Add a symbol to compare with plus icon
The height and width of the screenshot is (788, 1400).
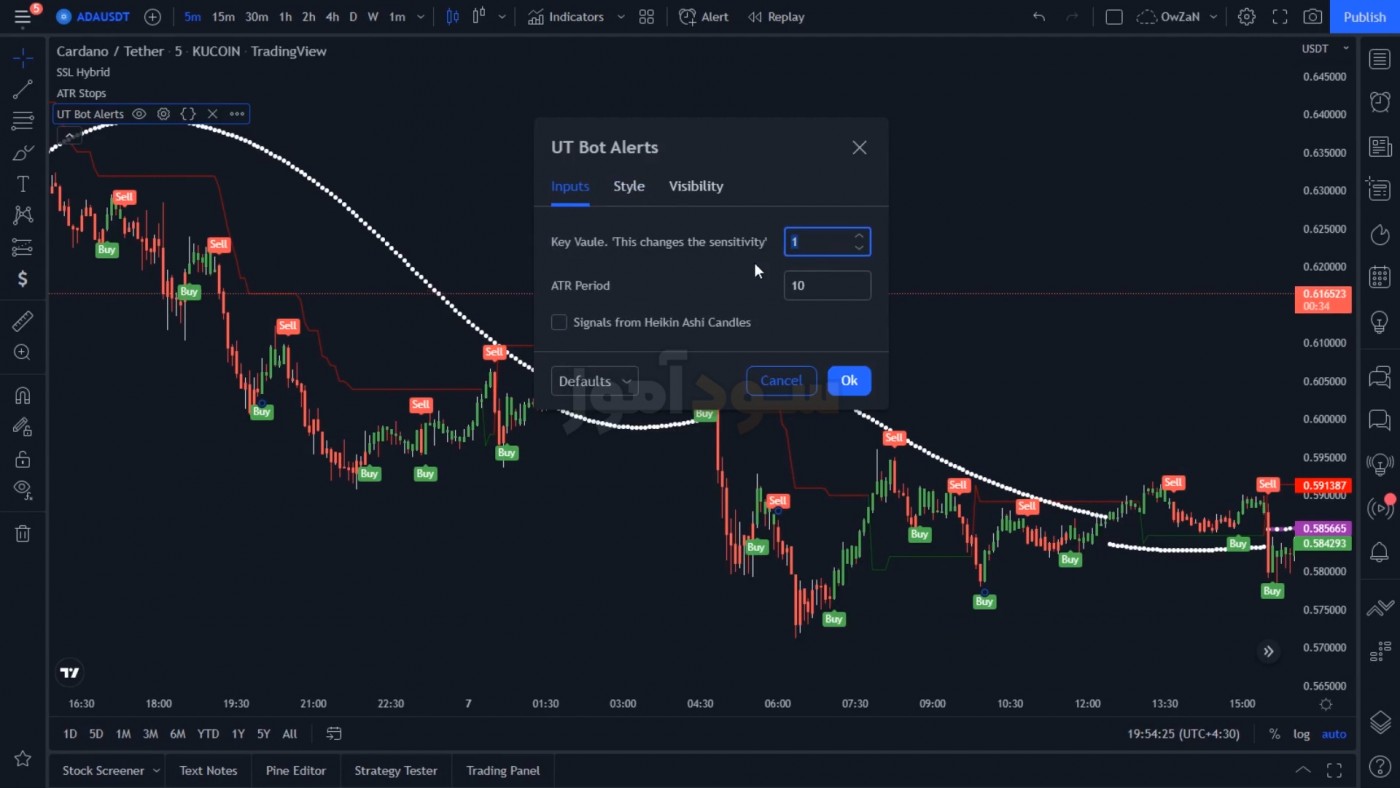point(152,17)
